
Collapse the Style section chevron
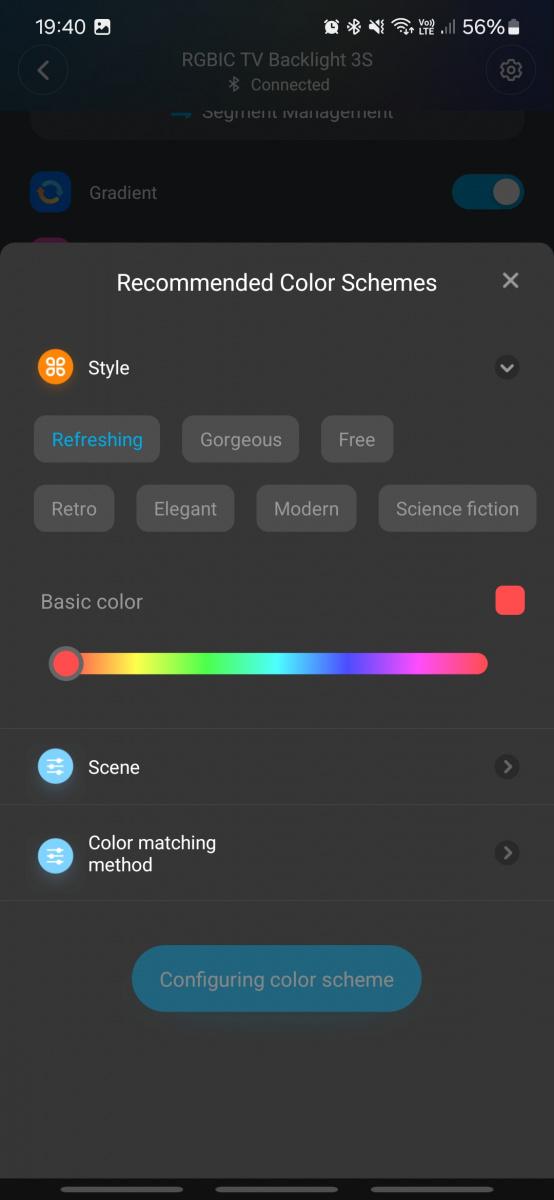(507, 368)
